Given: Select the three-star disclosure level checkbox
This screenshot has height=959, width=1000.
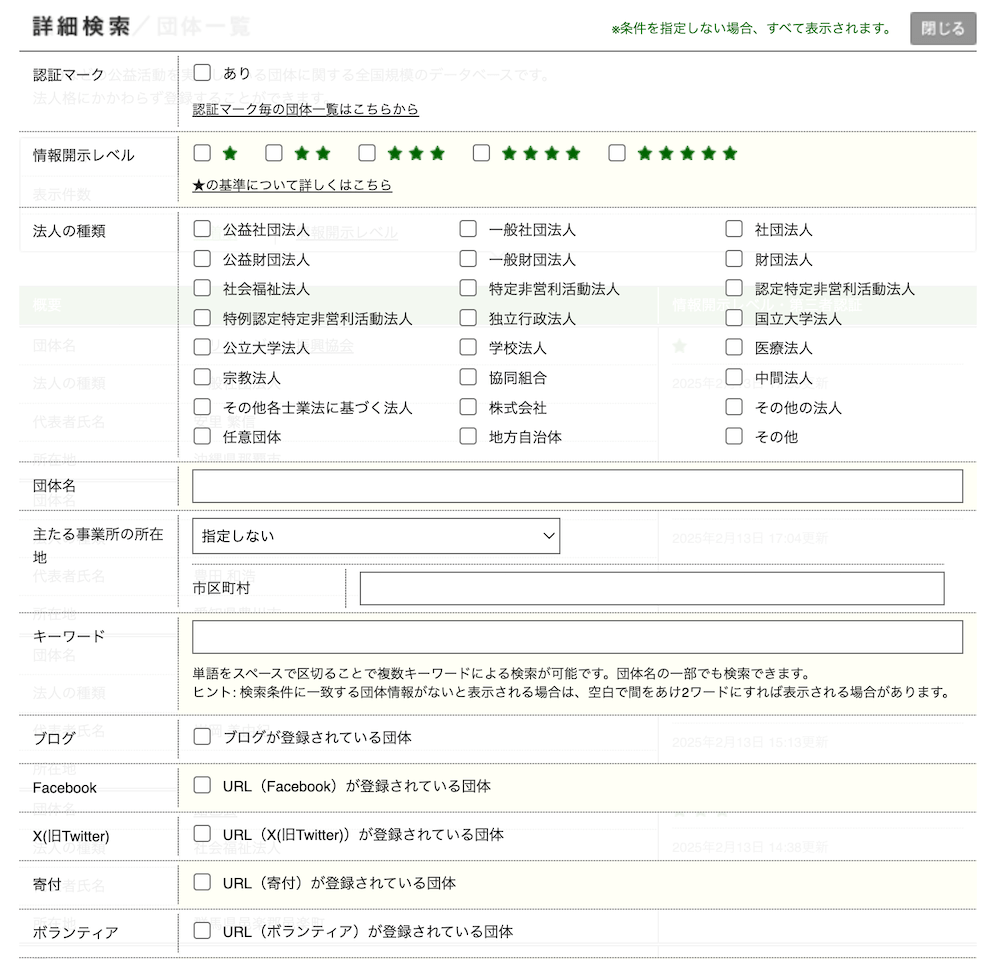Looking at the screenshot, I should coord(367,153).
